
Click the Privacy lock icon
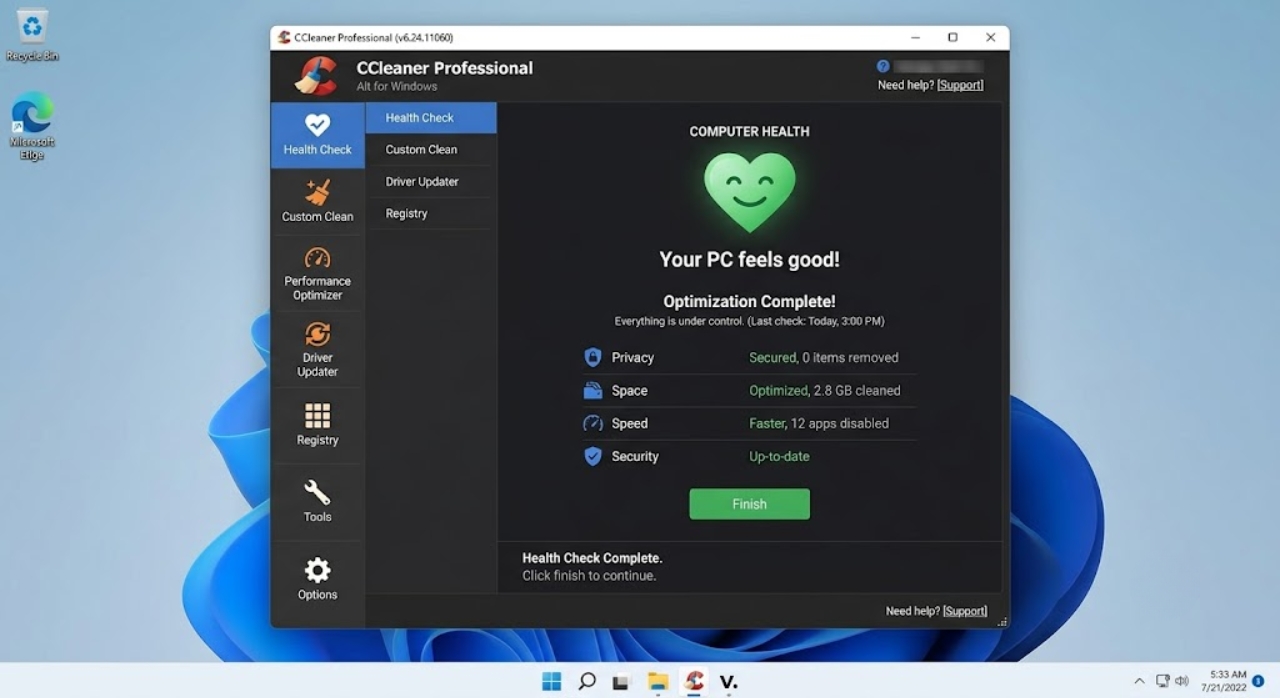(593, 357)
